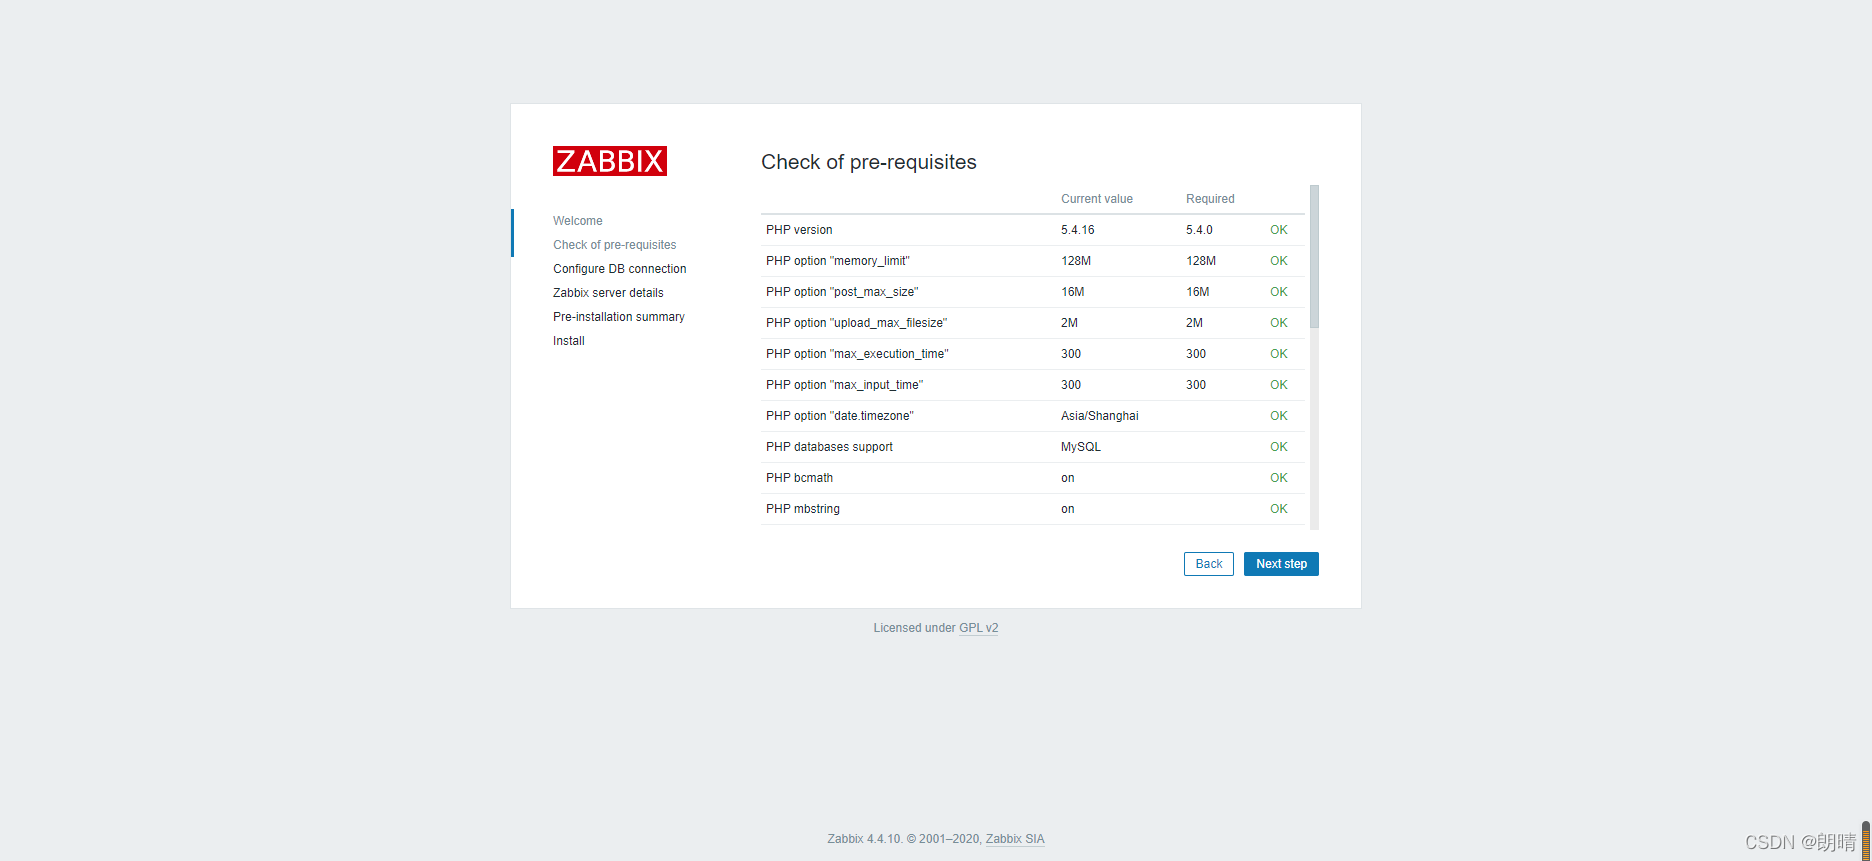The width and height of the screenshot is (1872, 861).
Task: Click the Current value column header
Action: pyautogui.click(x=1097, y=199)
